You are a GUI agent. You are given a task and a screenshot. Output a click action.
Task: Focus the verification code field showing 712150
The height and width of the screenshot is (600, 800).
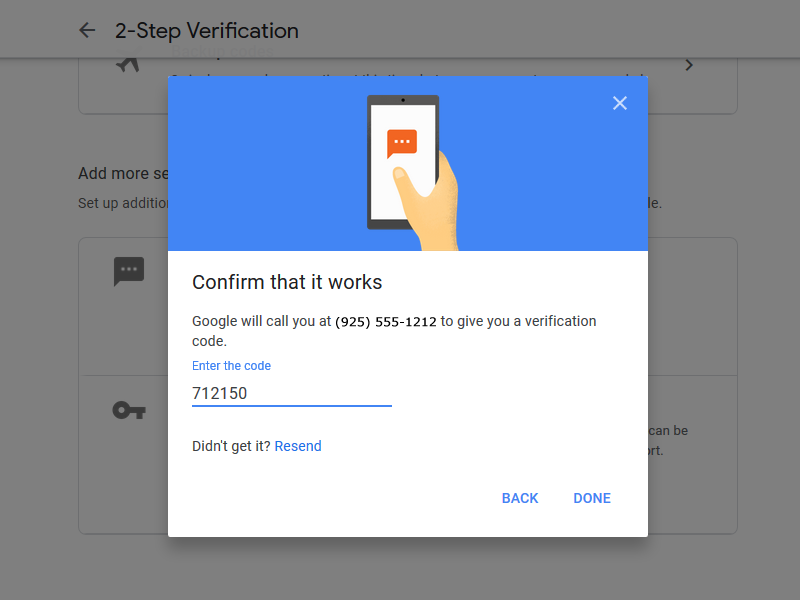click(x=291, y=393)
